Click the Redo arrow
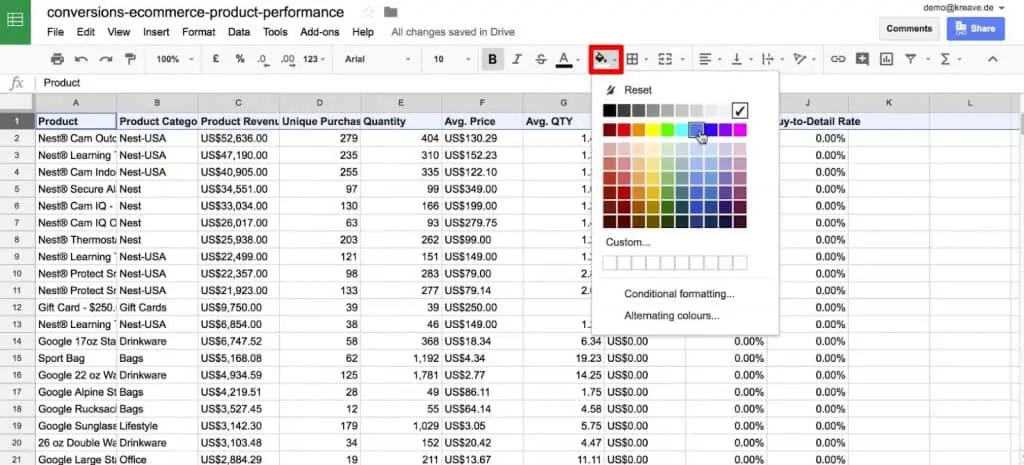1024x465 pixels. pos(106,59)
